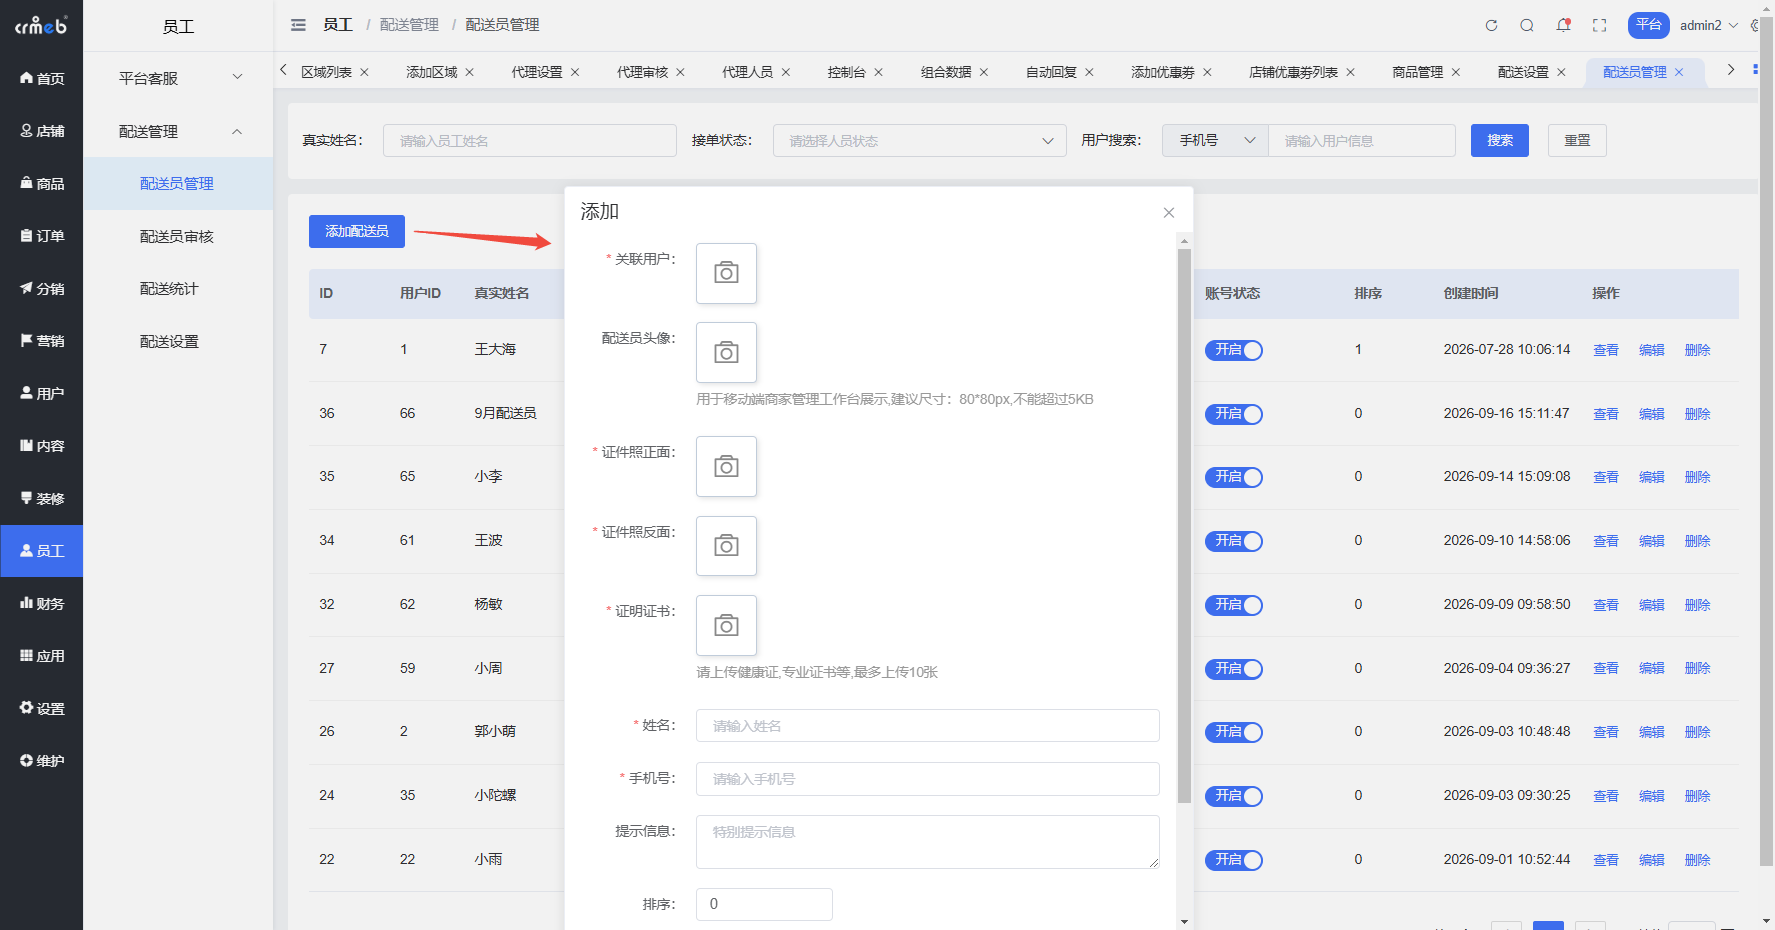
Task: Expand 平台客服 submenu
Action: [178, 78]
